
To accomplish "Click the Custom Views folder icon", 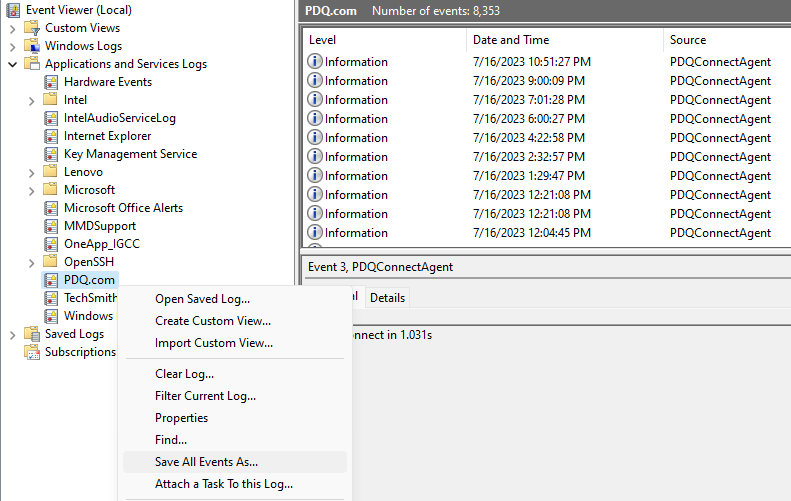I will 32,28.
